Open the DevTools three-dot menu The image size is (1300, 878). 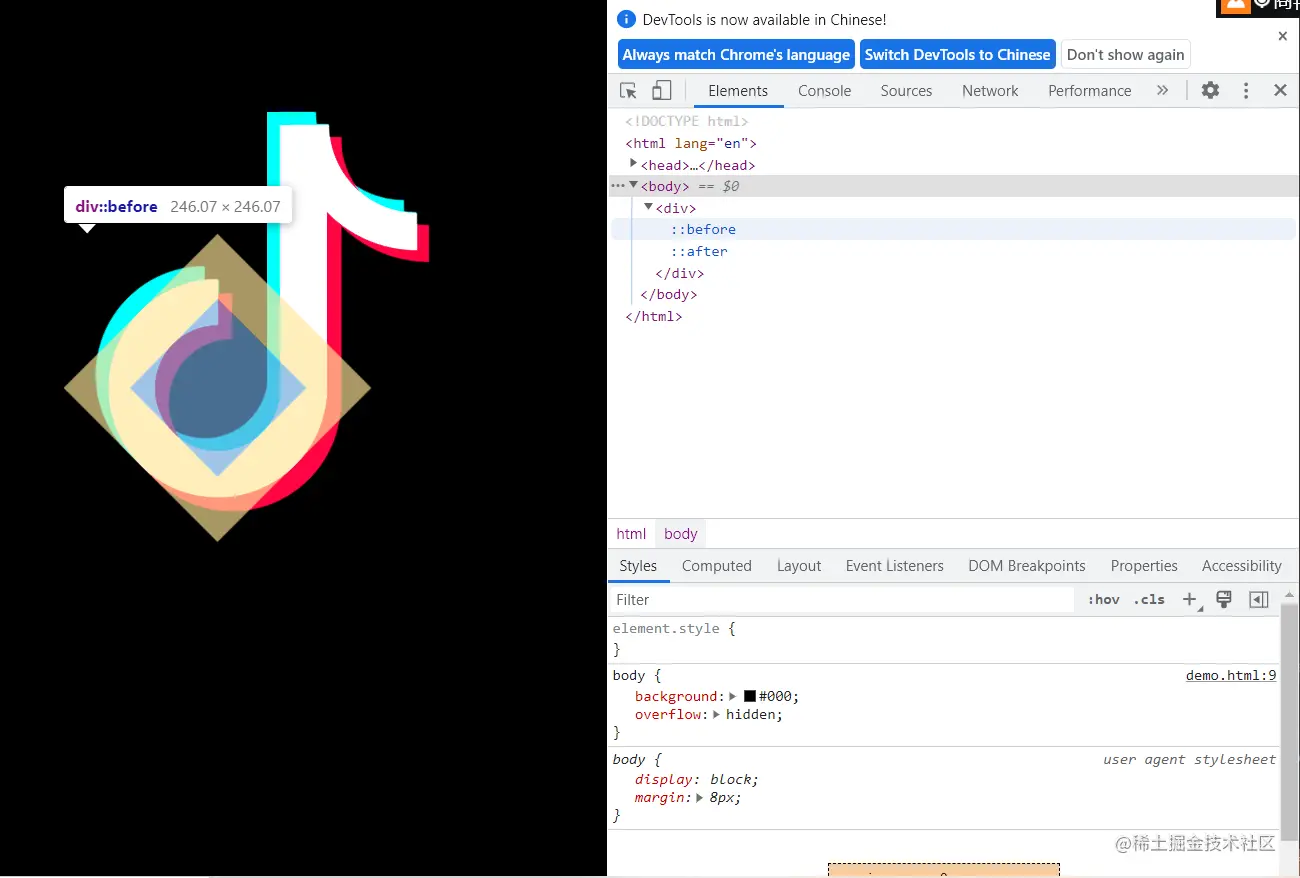pos(1246,90)
